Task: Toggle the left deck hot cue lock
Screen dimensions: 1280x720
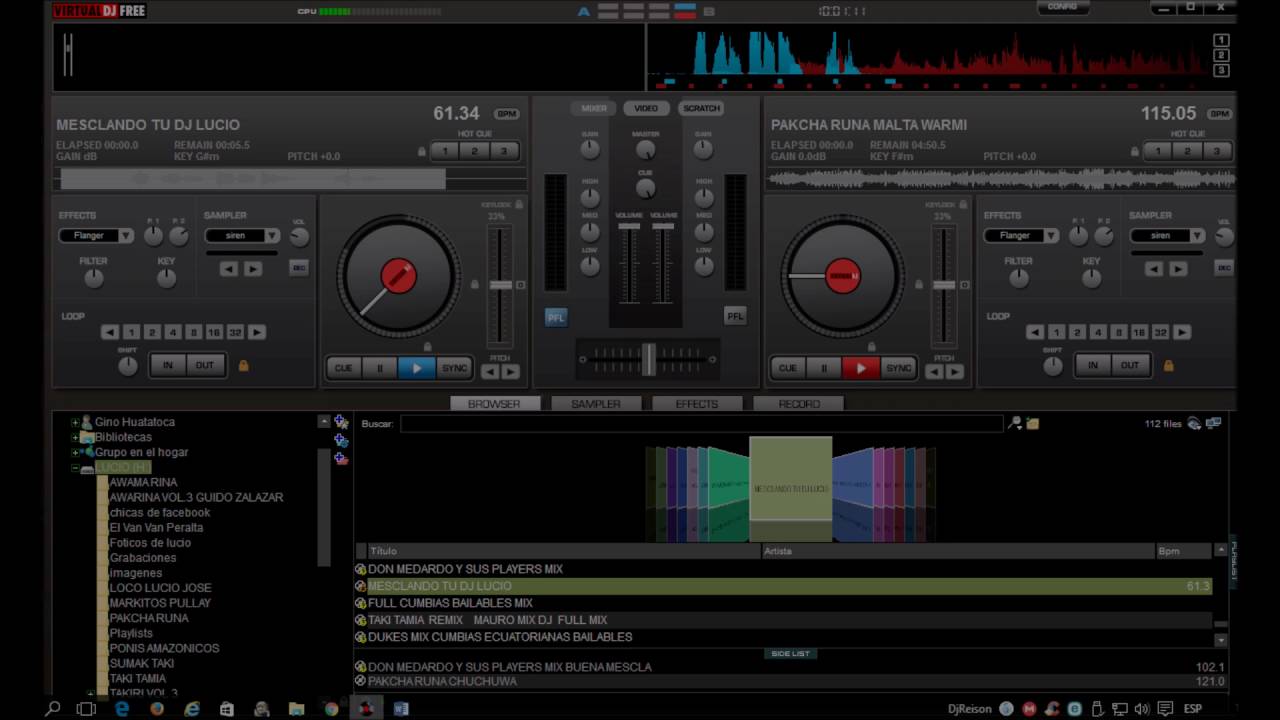Action: coord(422,152)
